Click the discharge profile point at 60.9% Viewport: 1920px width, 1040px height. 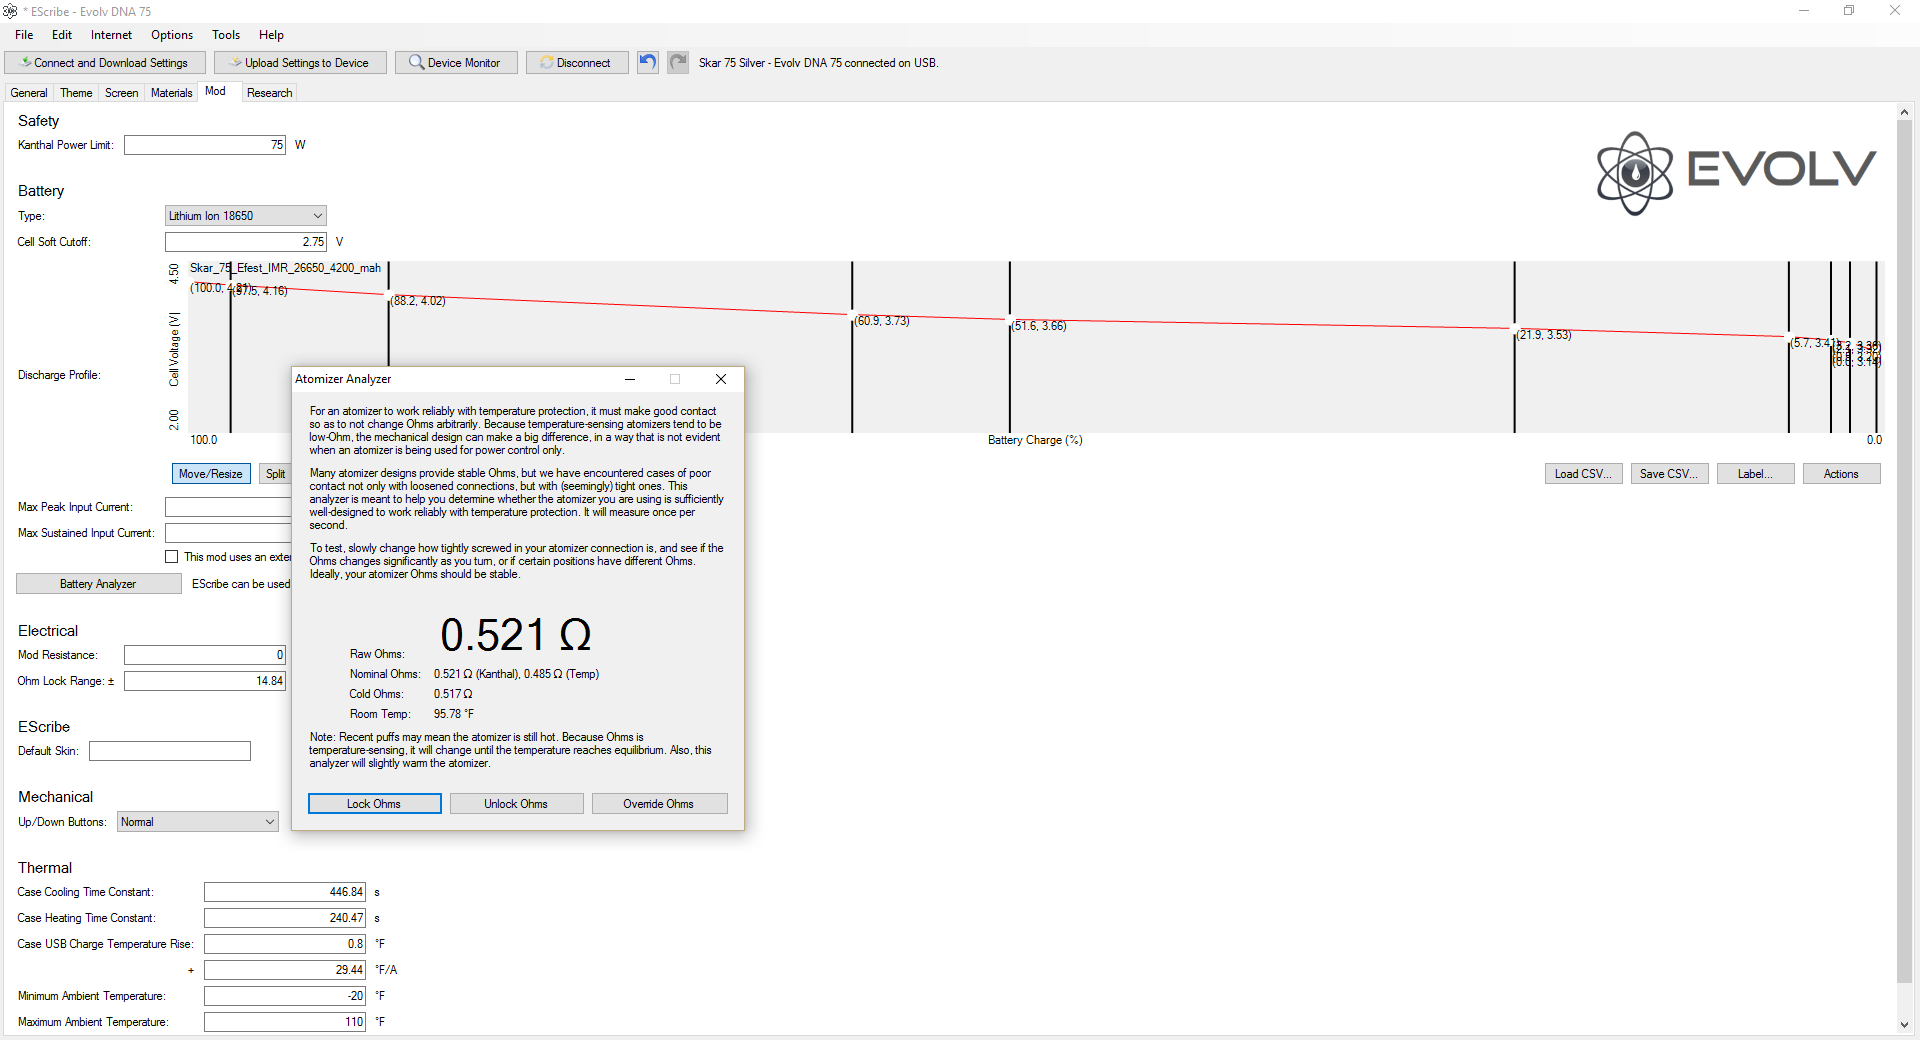(852, 314)
